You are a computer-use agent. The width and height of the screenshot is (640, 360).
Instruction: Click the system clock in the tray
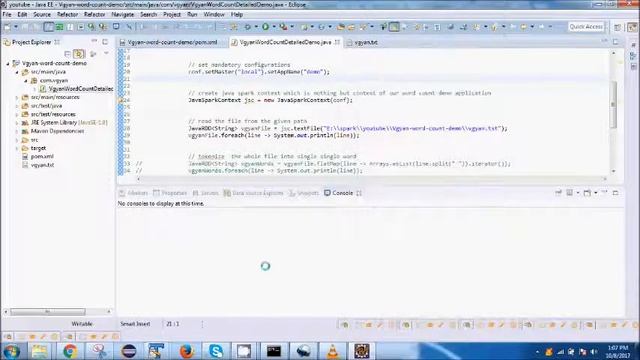[x=618, y=351]
